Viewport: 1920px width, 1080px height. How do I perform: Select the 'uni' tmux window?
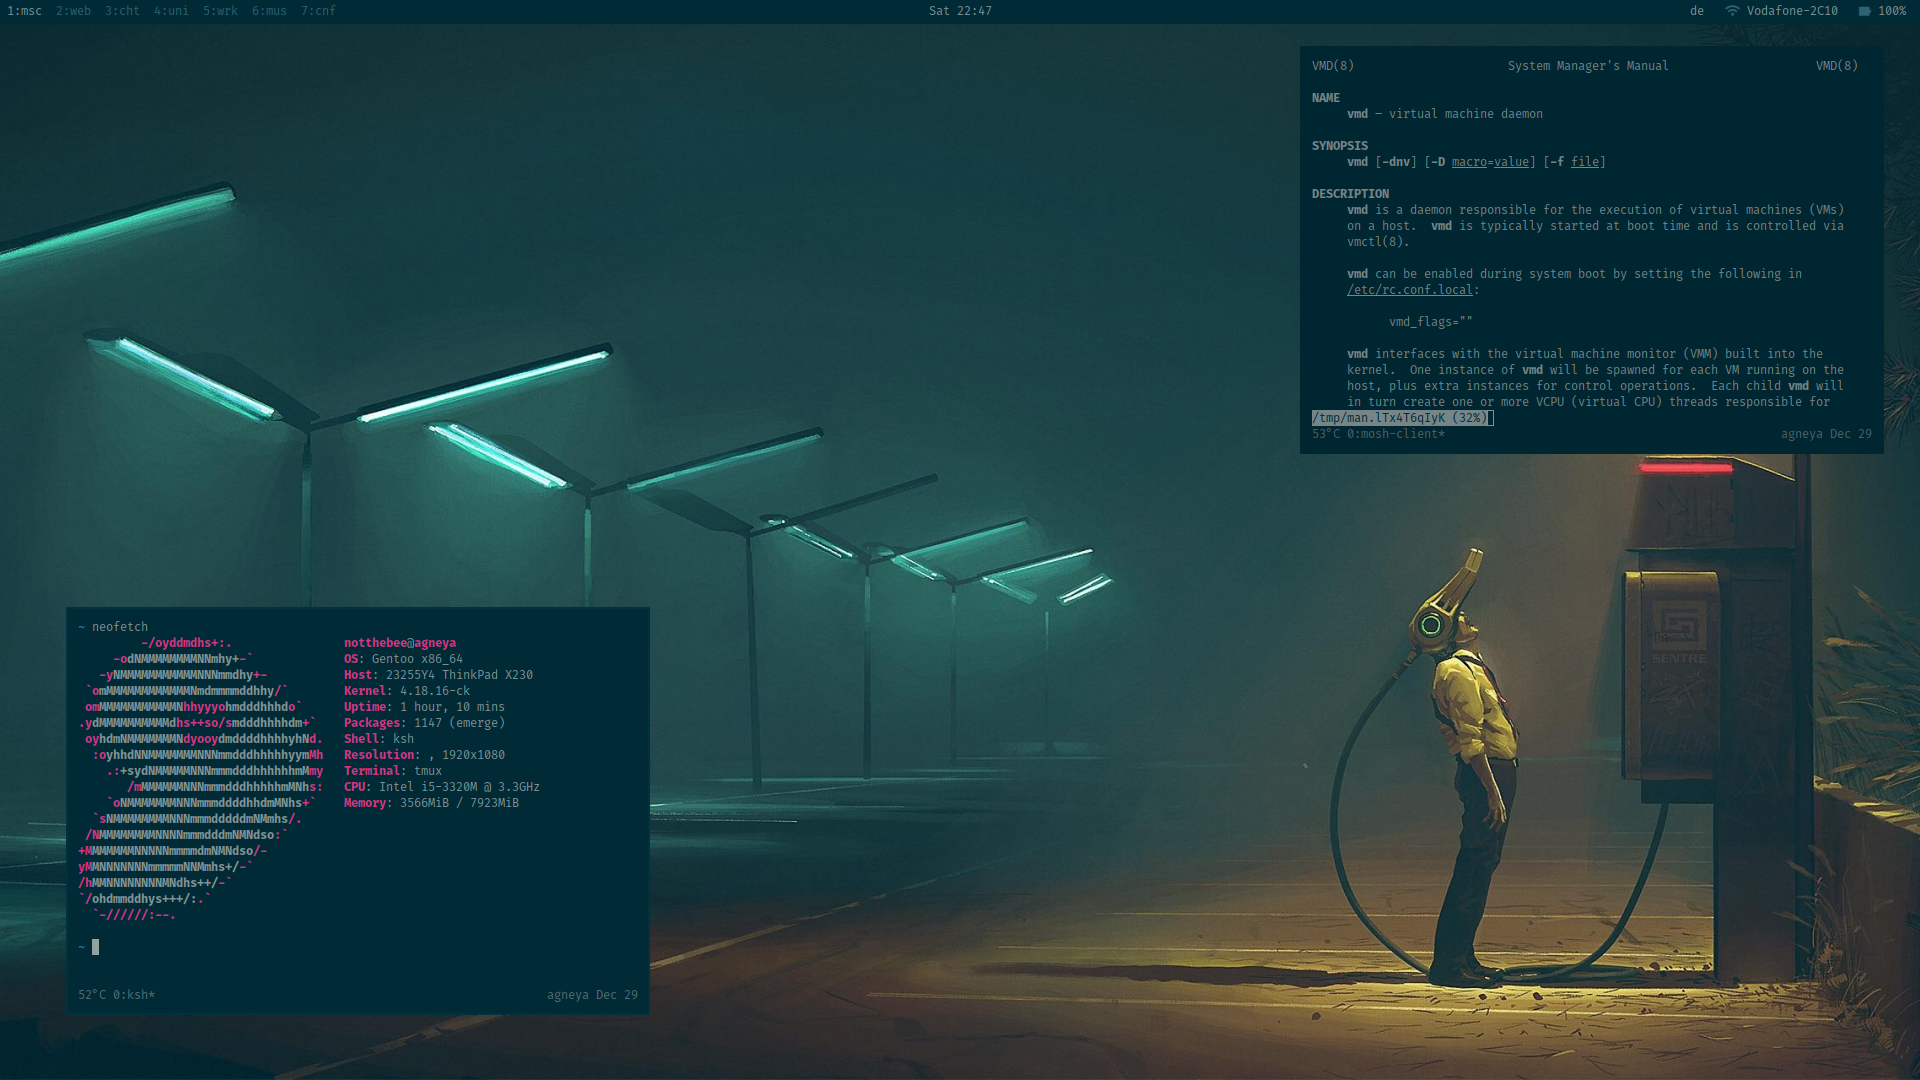tap(169, 11)
